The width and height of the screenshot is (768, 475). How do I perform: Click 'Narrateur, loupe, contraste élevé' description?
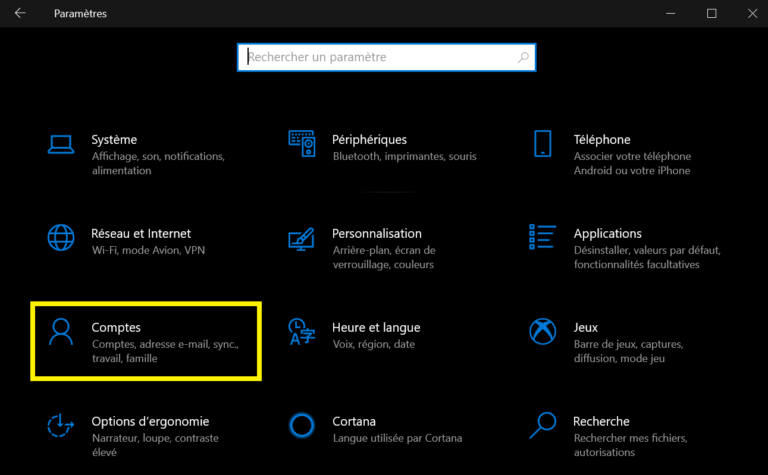point(155,446)
